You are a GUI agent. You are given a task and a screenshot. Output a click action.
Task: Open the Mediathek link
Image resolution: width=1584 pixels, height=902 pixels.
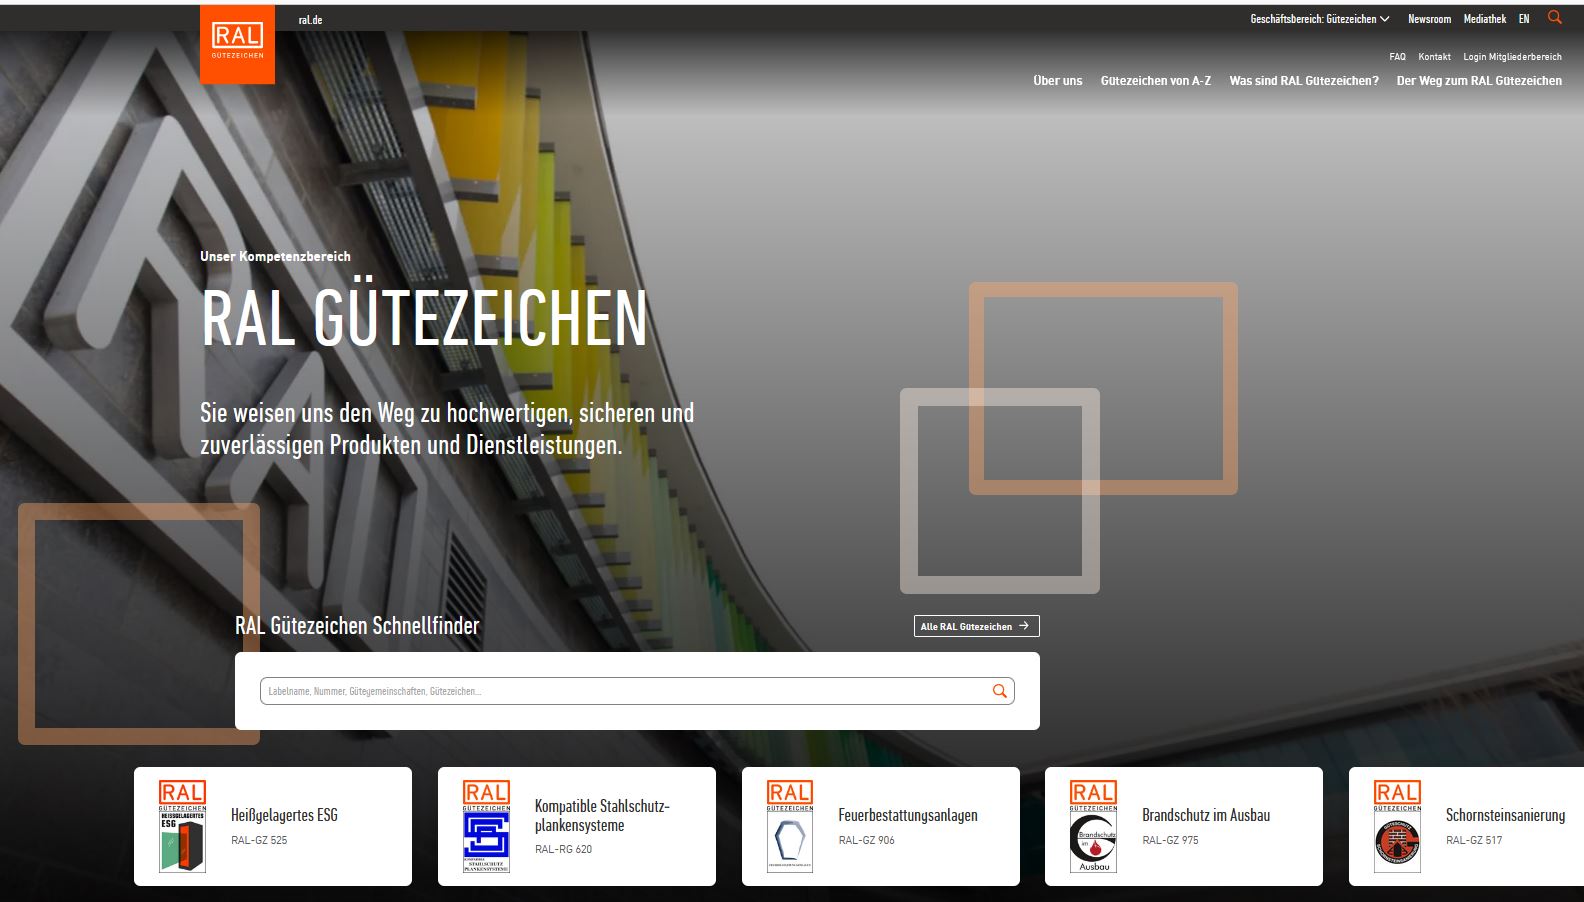[x=1484, y=19]
